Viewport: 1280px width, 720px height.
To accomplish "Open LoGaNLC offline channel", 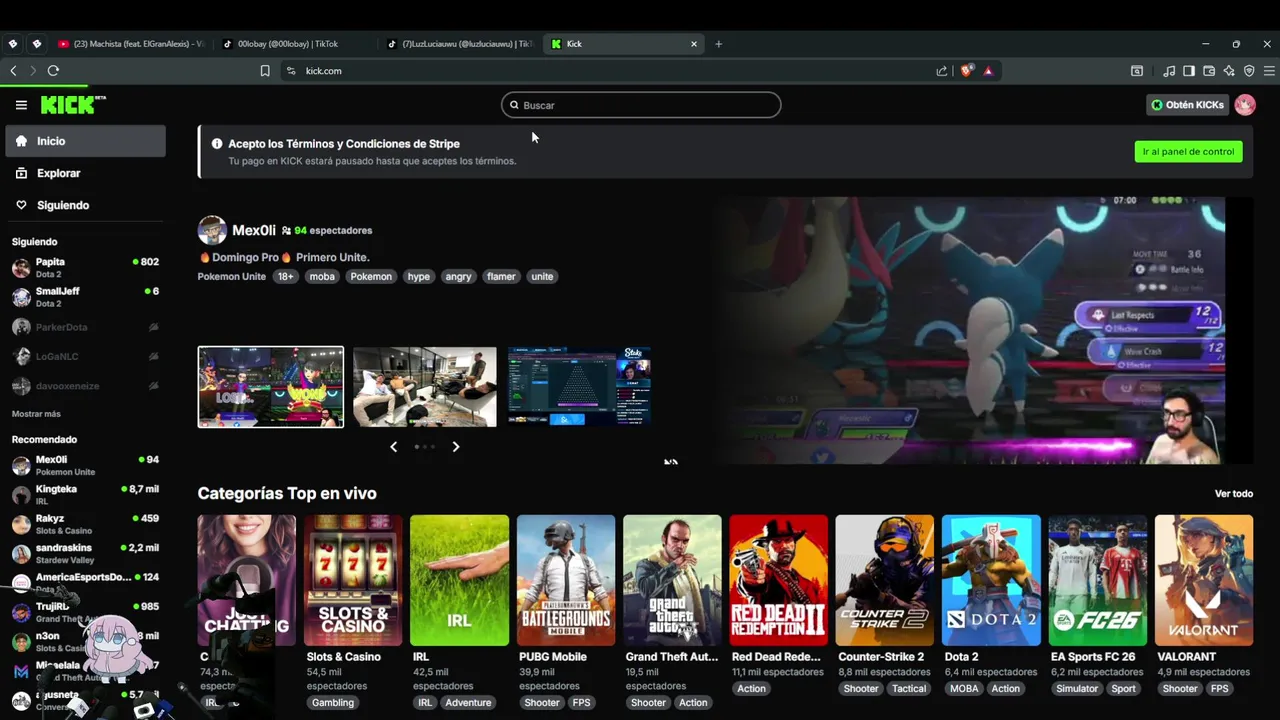I will click(x=85, y=356).
